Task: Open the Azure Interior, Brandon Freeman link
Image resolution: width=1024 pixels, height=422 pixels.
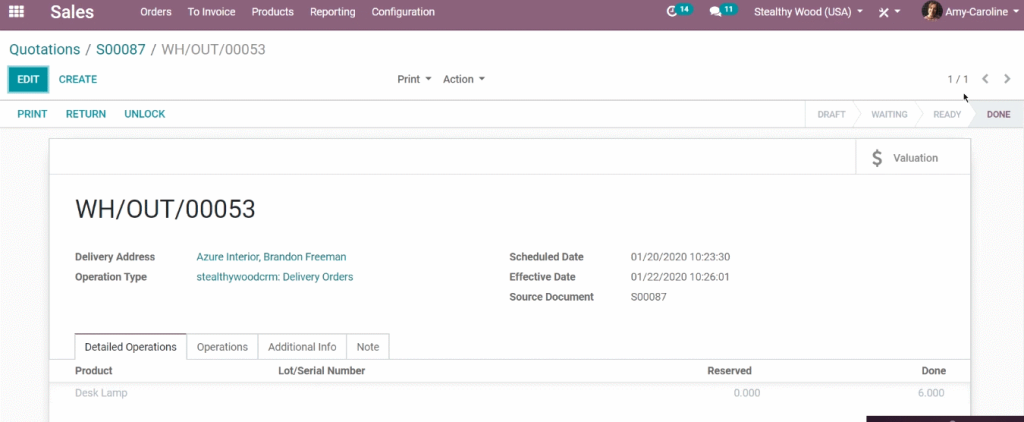Action: 271,257
